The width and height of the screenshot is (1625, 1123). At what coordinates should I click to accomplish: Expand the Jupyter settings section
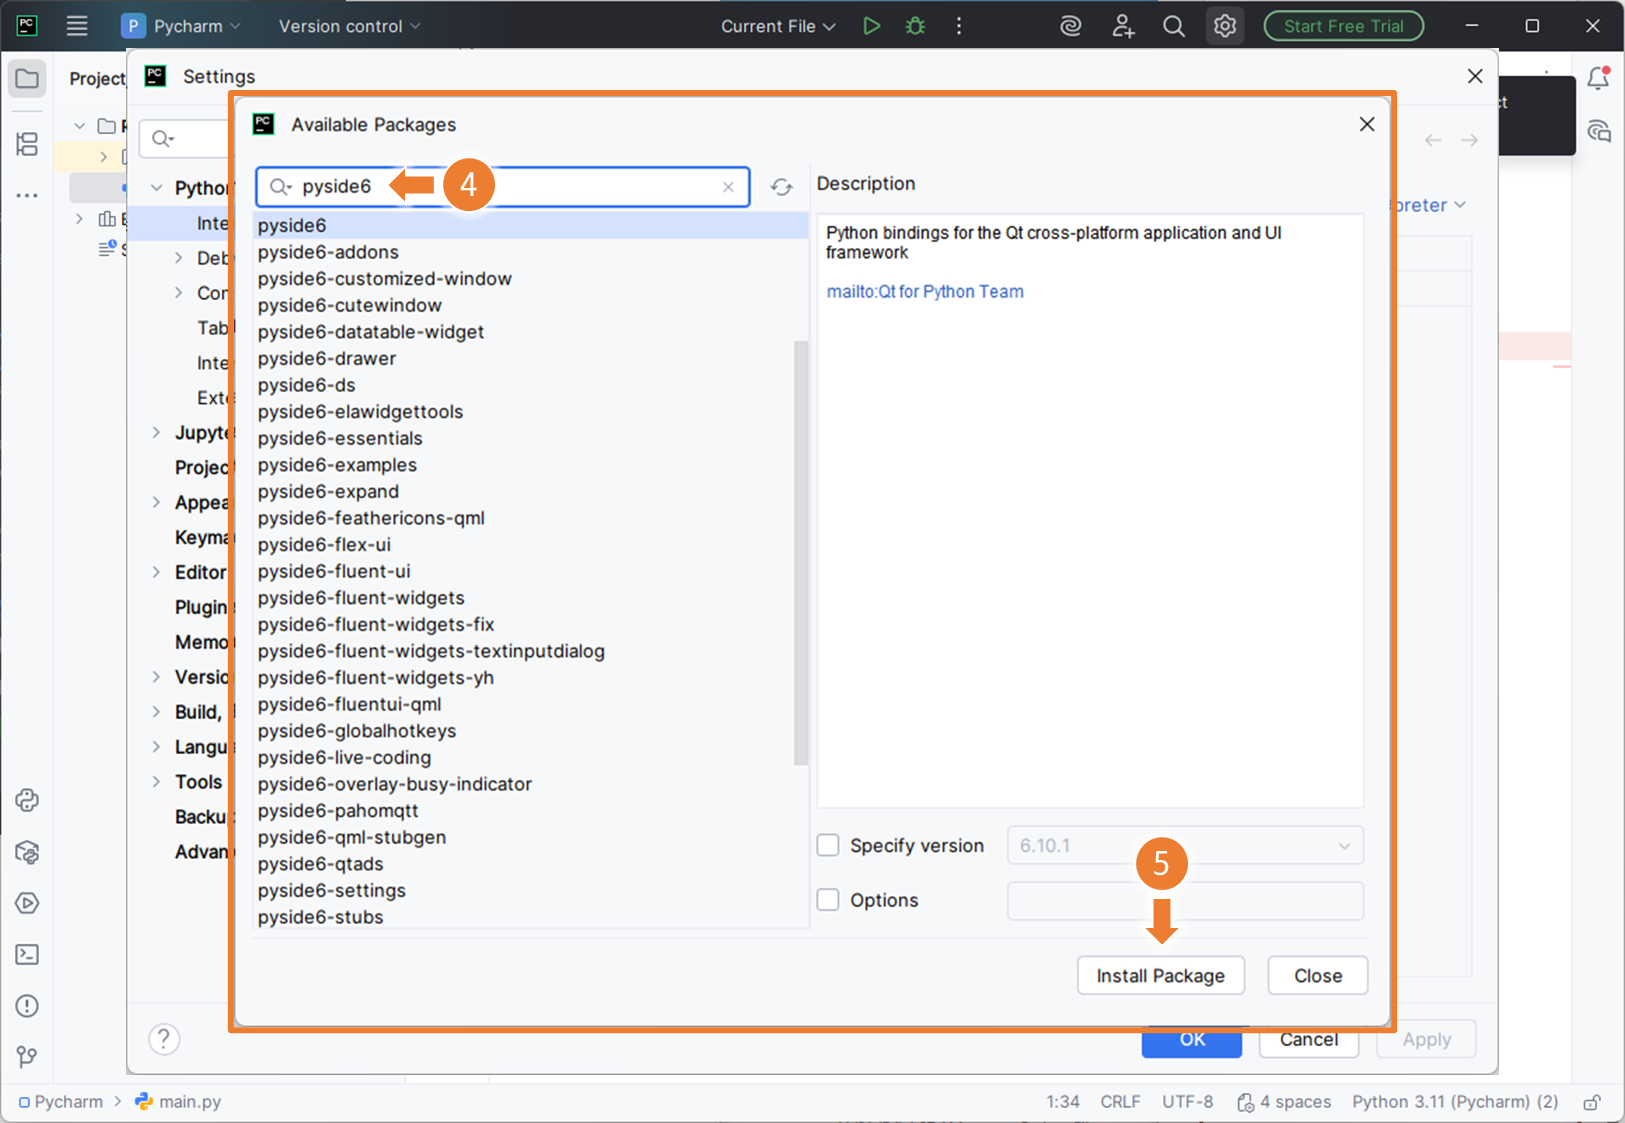pyautogui.click(x=156, y=432)
